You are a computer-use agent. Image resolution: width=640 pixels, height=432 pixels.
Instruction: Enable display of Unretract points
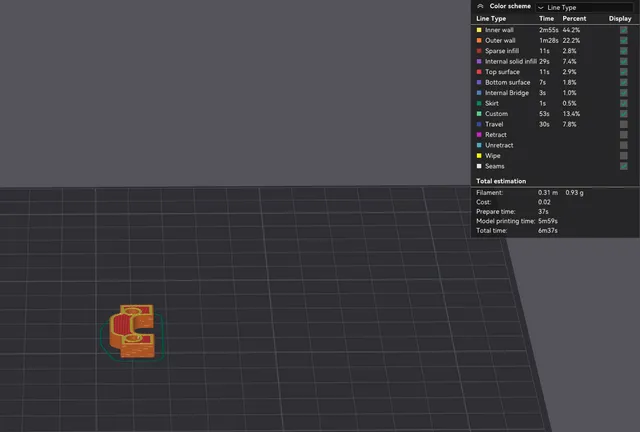[623, 145]
